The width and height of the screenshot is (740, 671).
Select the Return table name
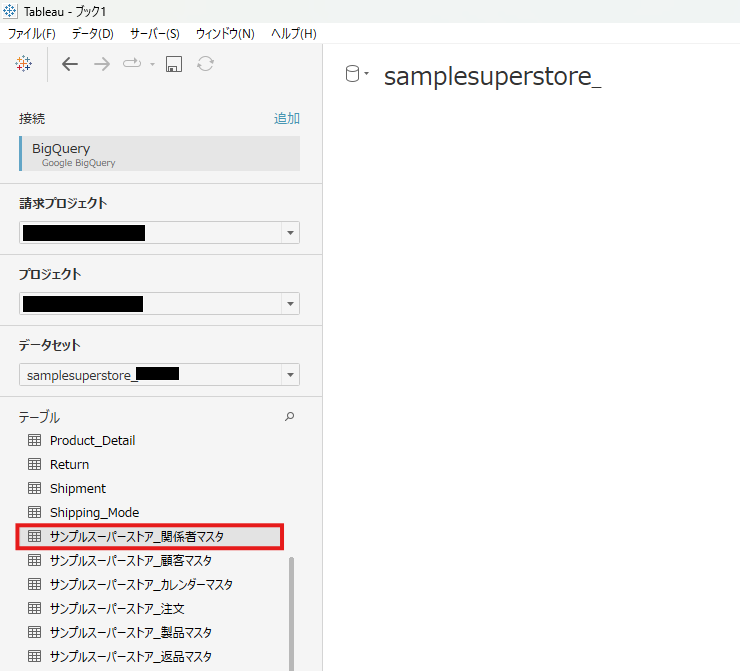coord(69,464)
